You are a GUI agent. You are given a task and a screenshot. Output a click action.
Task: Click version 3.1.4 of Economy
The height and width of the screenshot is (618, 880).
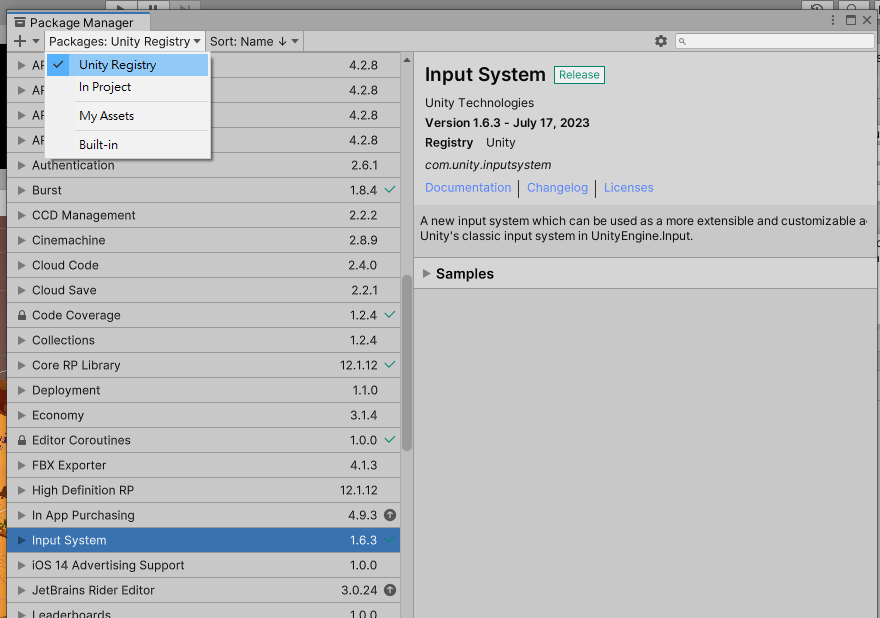coord(364,415)
